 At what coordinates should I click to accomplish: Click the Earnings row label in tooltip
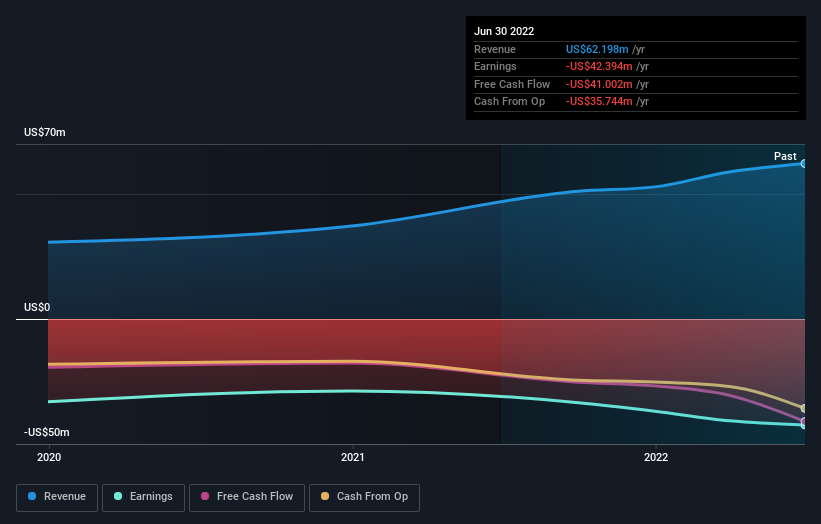pyautogui.click(x=495, y=66)
